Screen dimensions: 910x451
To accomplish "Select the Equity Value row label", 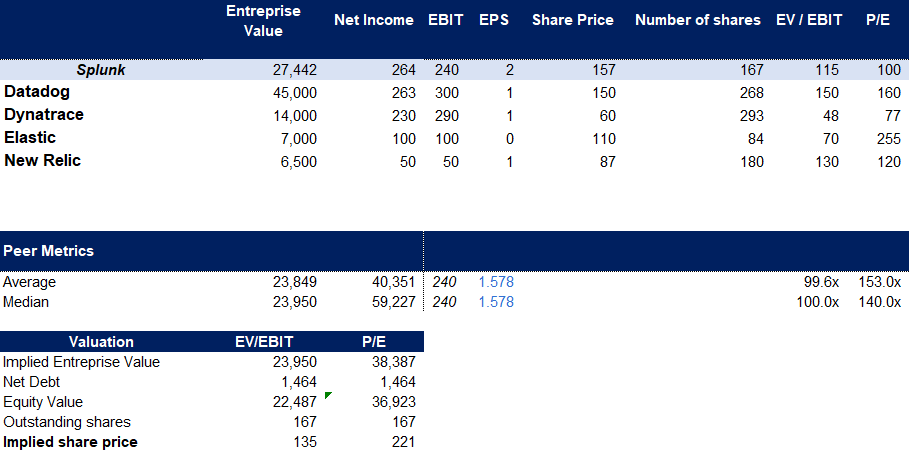I will tap(43, 402).
